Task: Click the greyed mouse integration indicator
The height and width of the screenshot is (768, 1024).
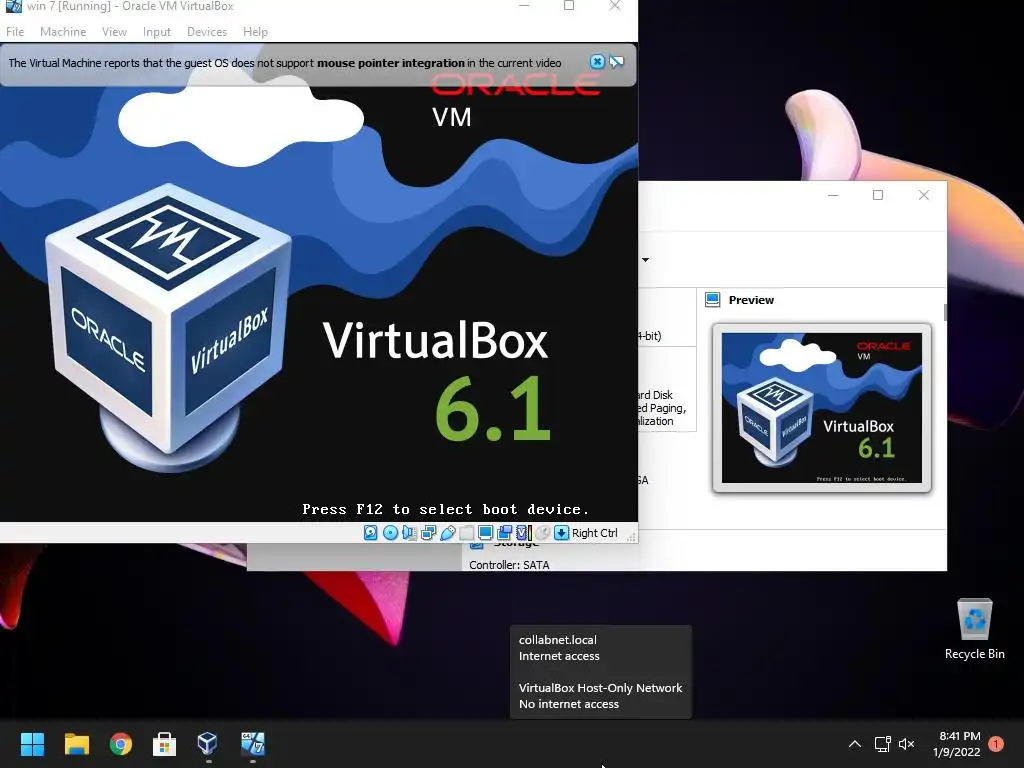Action: tap(542, 533)
